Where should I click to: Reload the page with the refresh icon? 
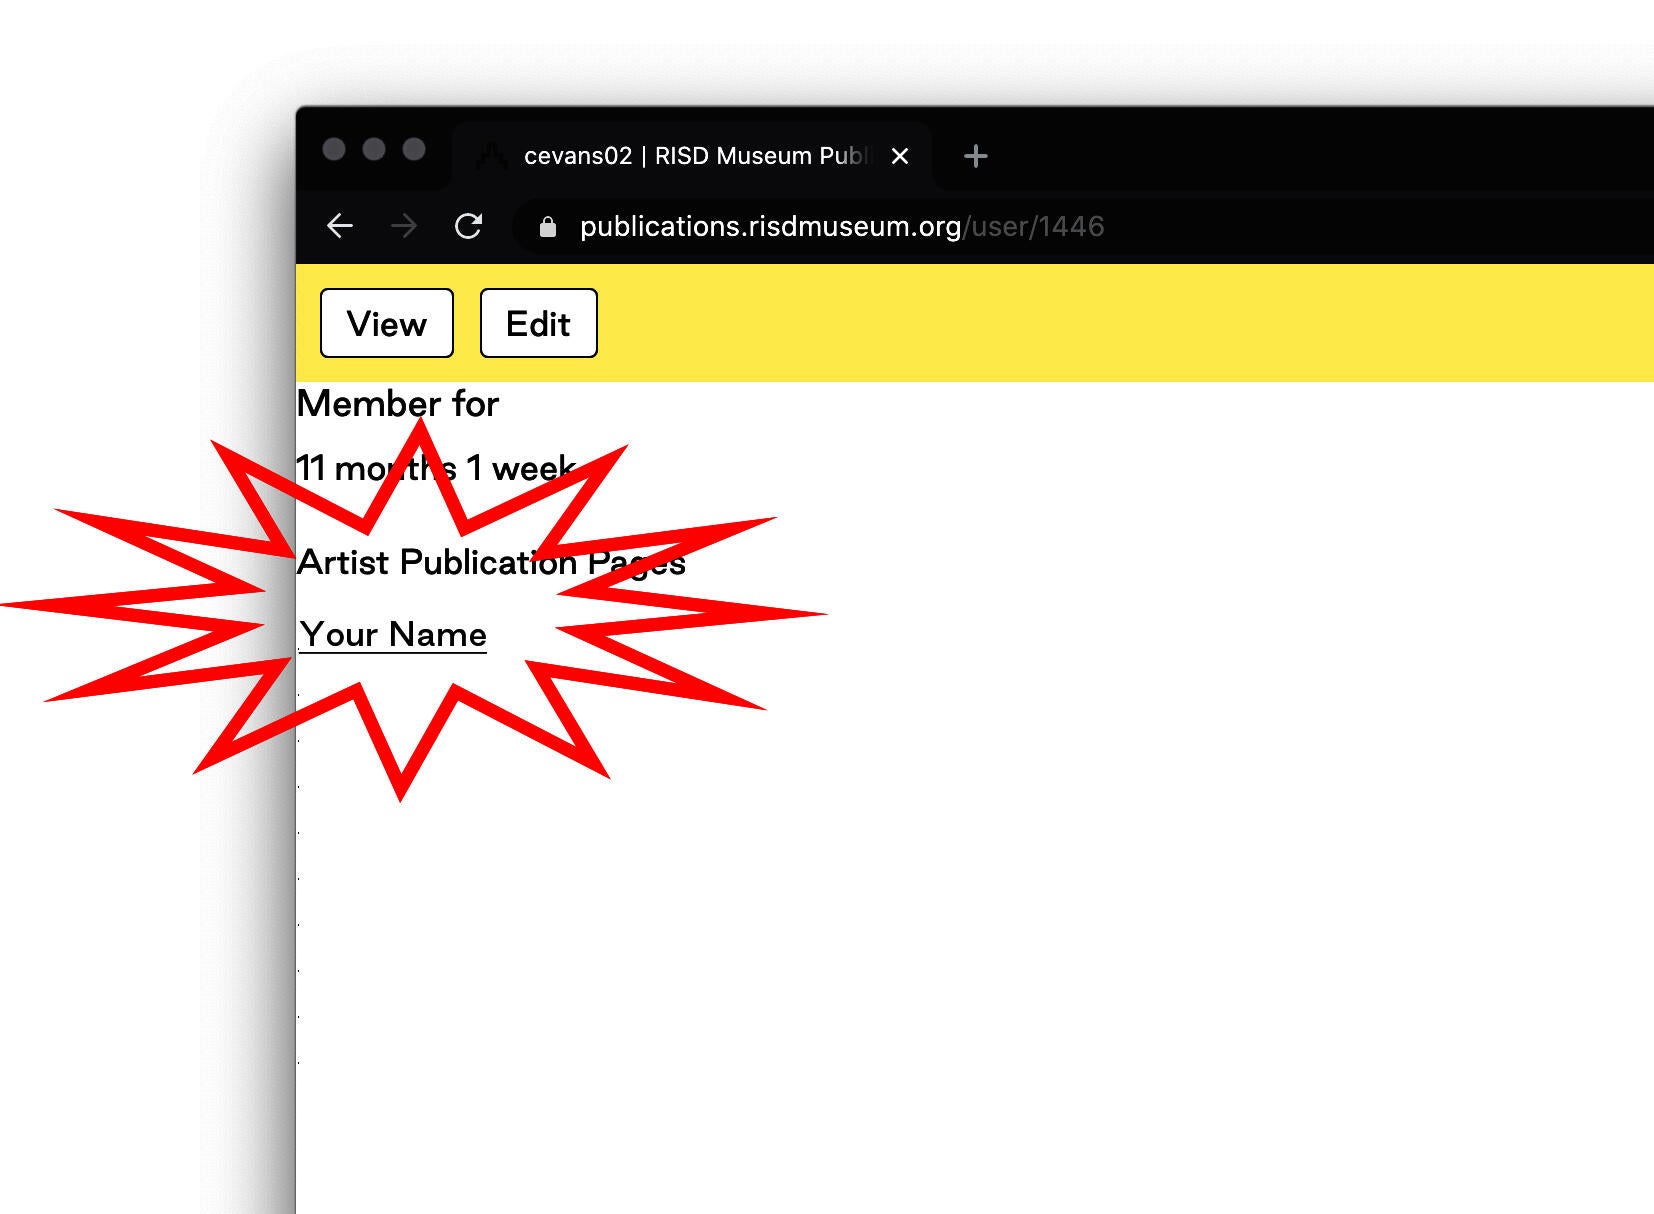(468, 226)
